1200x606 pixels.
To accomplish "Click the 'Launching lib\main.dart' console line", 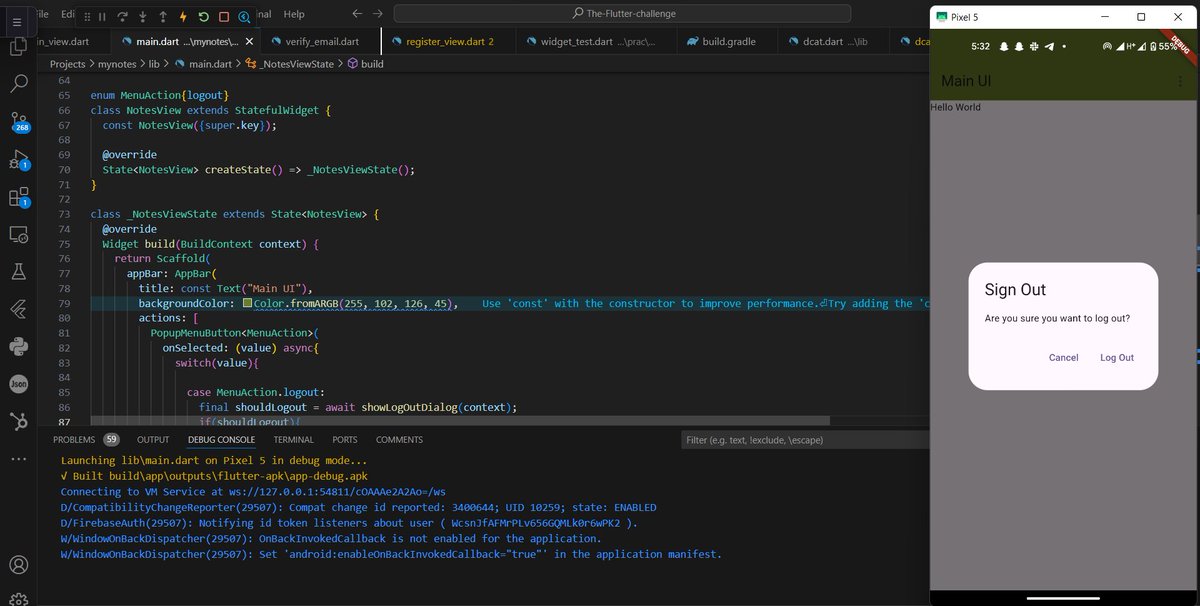I will [x=214, y=461].
